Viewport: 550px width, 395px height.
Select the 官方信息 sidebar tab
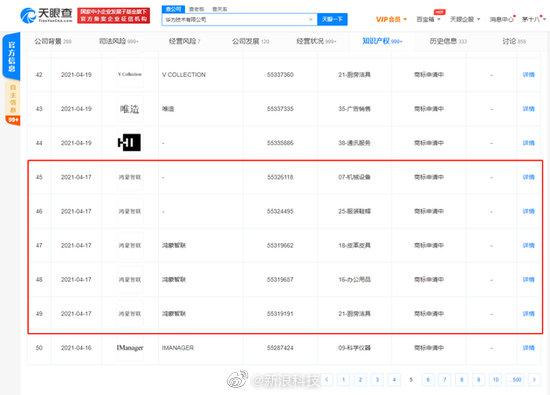pyautogui.click(x=12, y=56)
